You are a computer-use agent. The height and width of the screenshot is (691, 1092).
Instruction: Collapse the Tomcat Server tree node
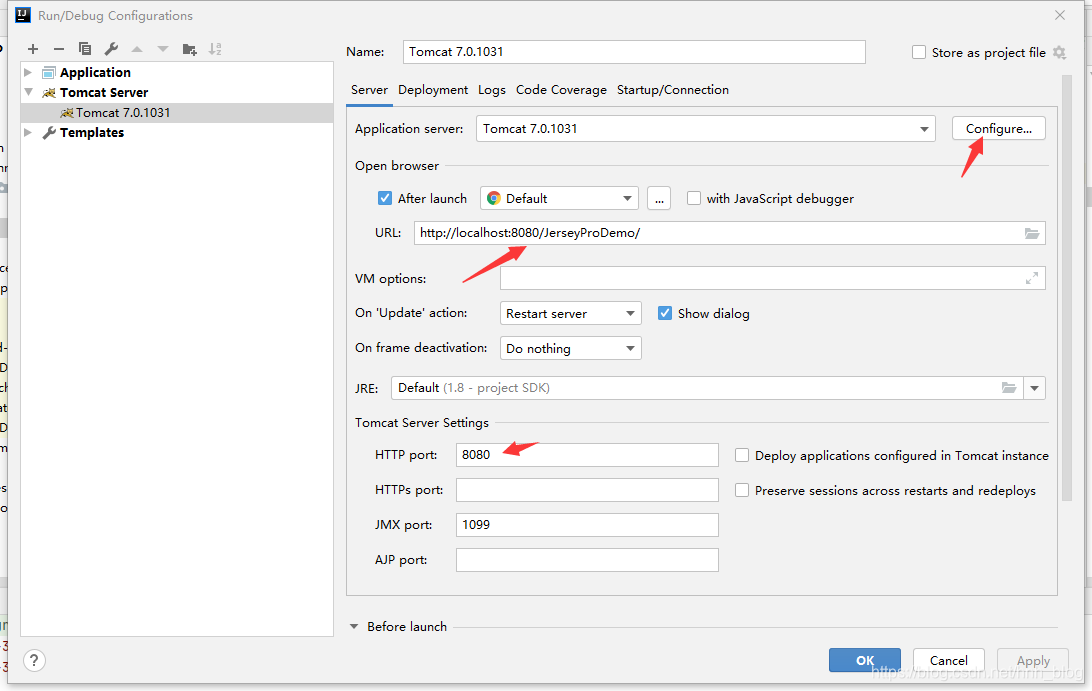click(29, 92)
